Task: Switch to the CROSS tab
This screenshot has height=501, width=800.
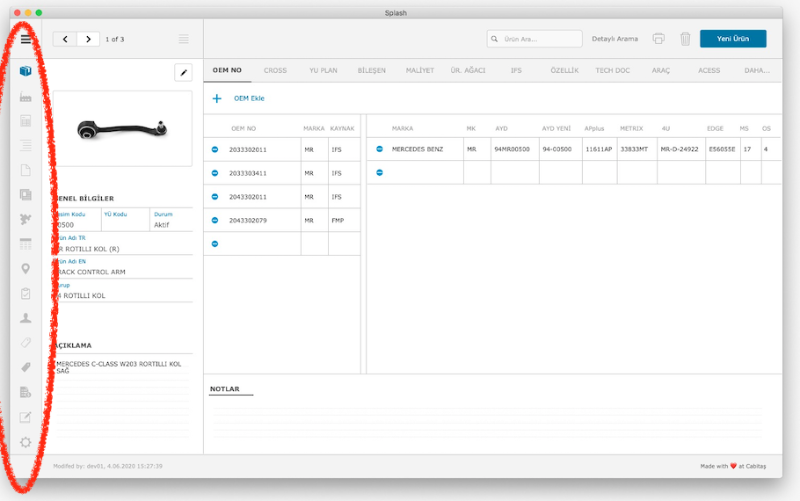Action: (275, 71)
